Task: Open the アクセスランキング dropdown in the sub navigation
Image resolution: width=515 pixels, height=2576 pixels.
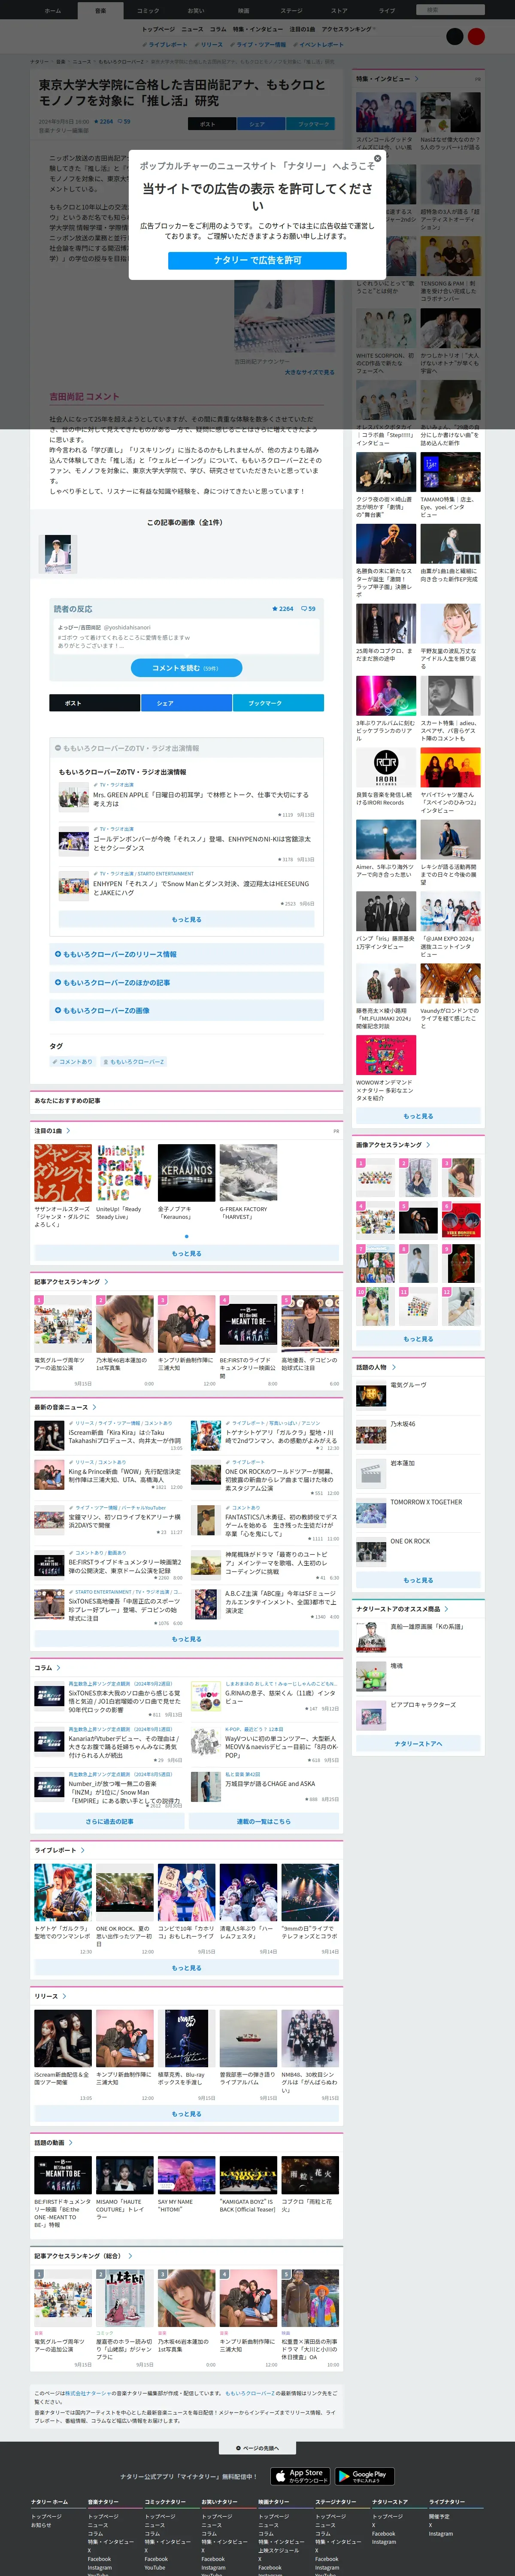Action: point(348,29)
